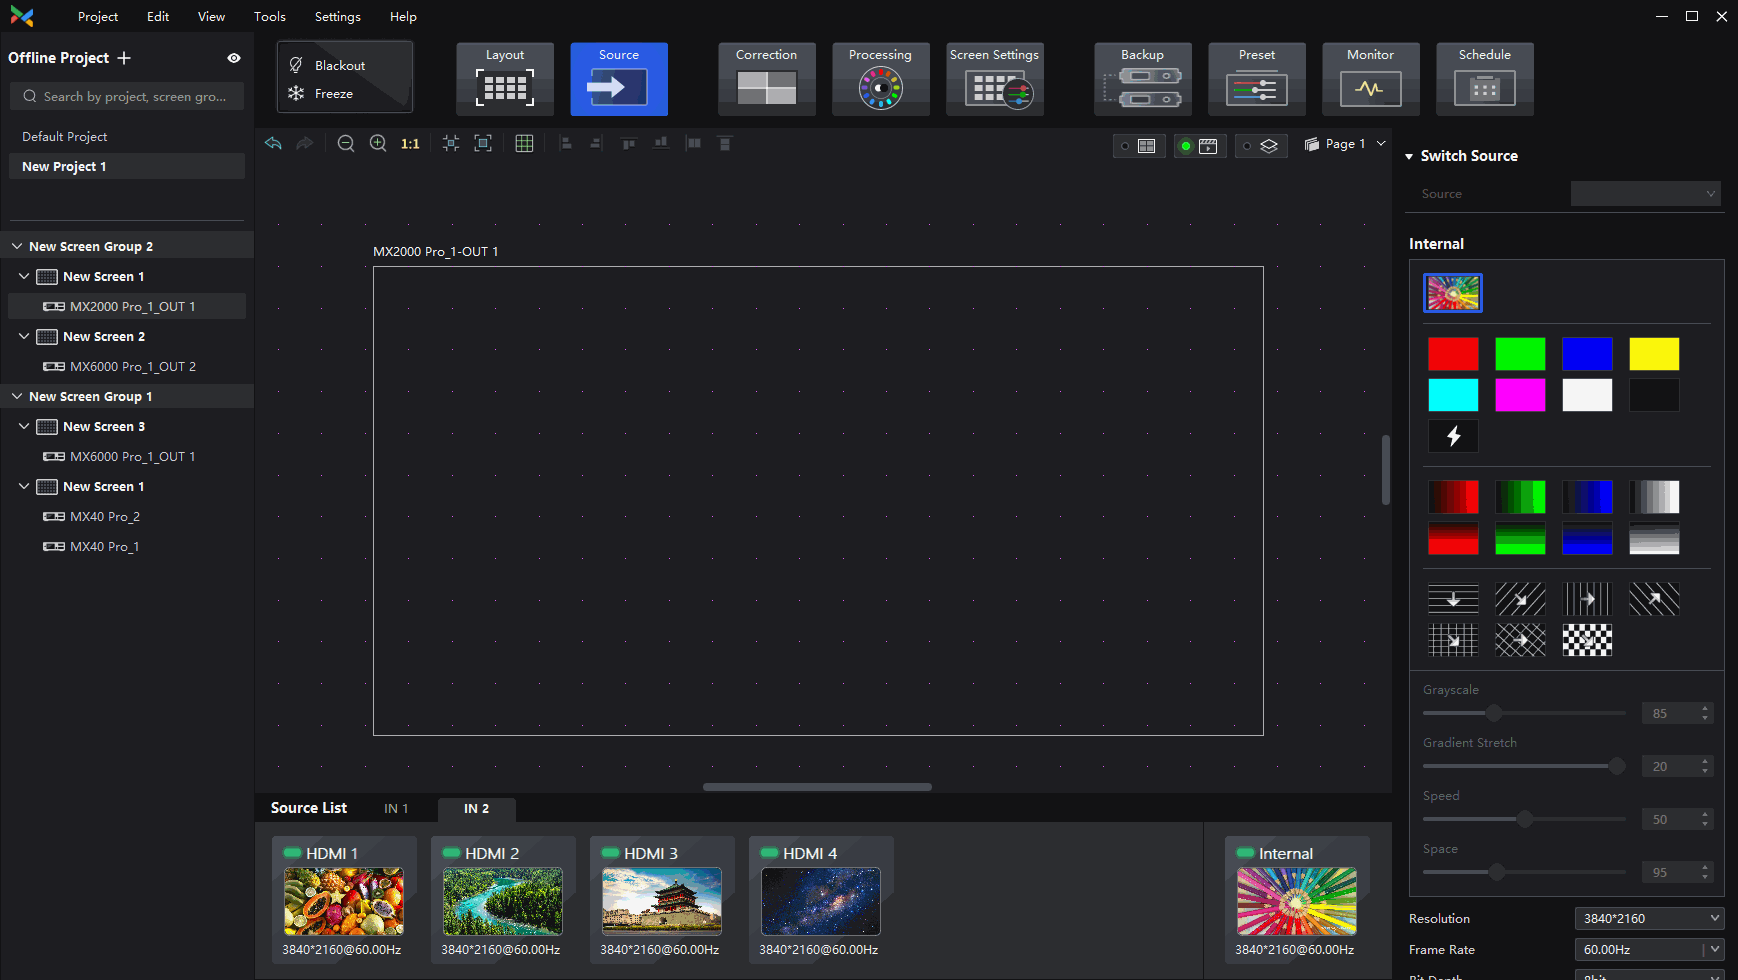Click the zoom in magnifier
This screenshot has width=1738, height=980.
click(378, 144)
